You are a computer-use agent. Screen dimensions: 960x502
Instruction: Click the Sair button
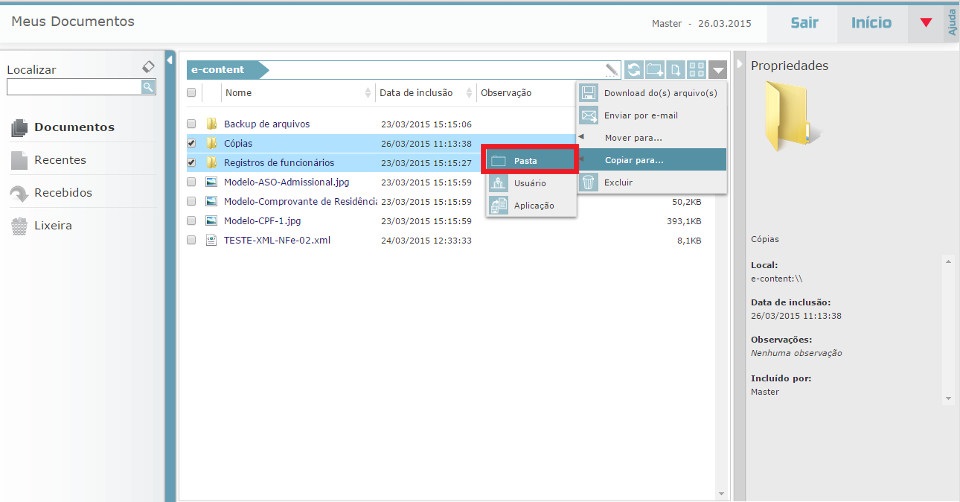click(804, 22)
